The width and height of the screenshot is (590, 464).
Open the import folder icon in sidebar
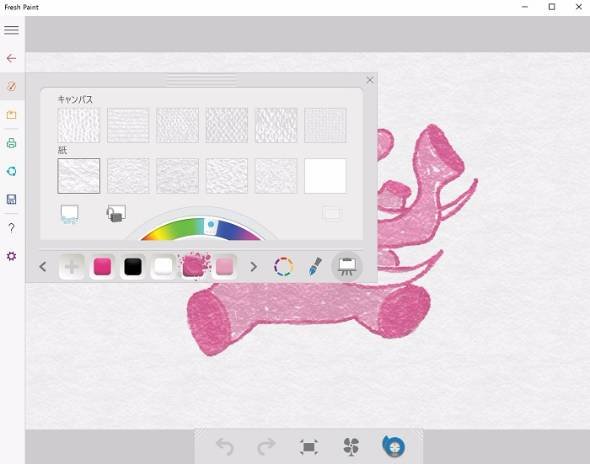point(11,115)
